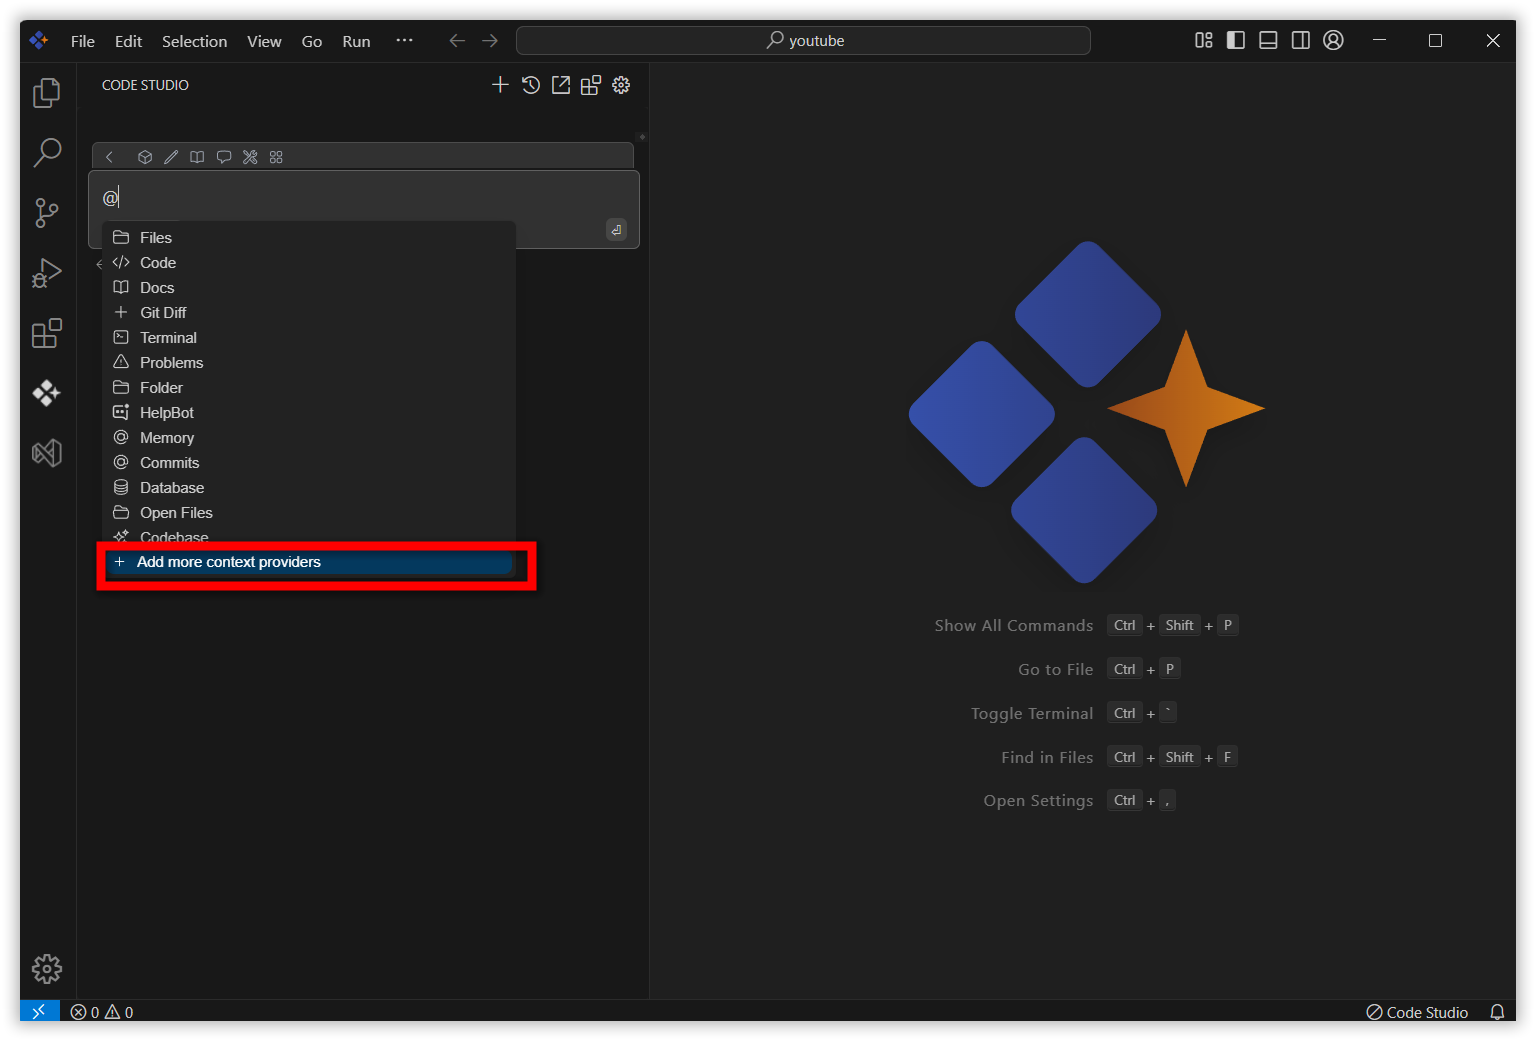Click the youtube command center search box
Viewport: 1536px width, 1041px height.
click(803, 41)
